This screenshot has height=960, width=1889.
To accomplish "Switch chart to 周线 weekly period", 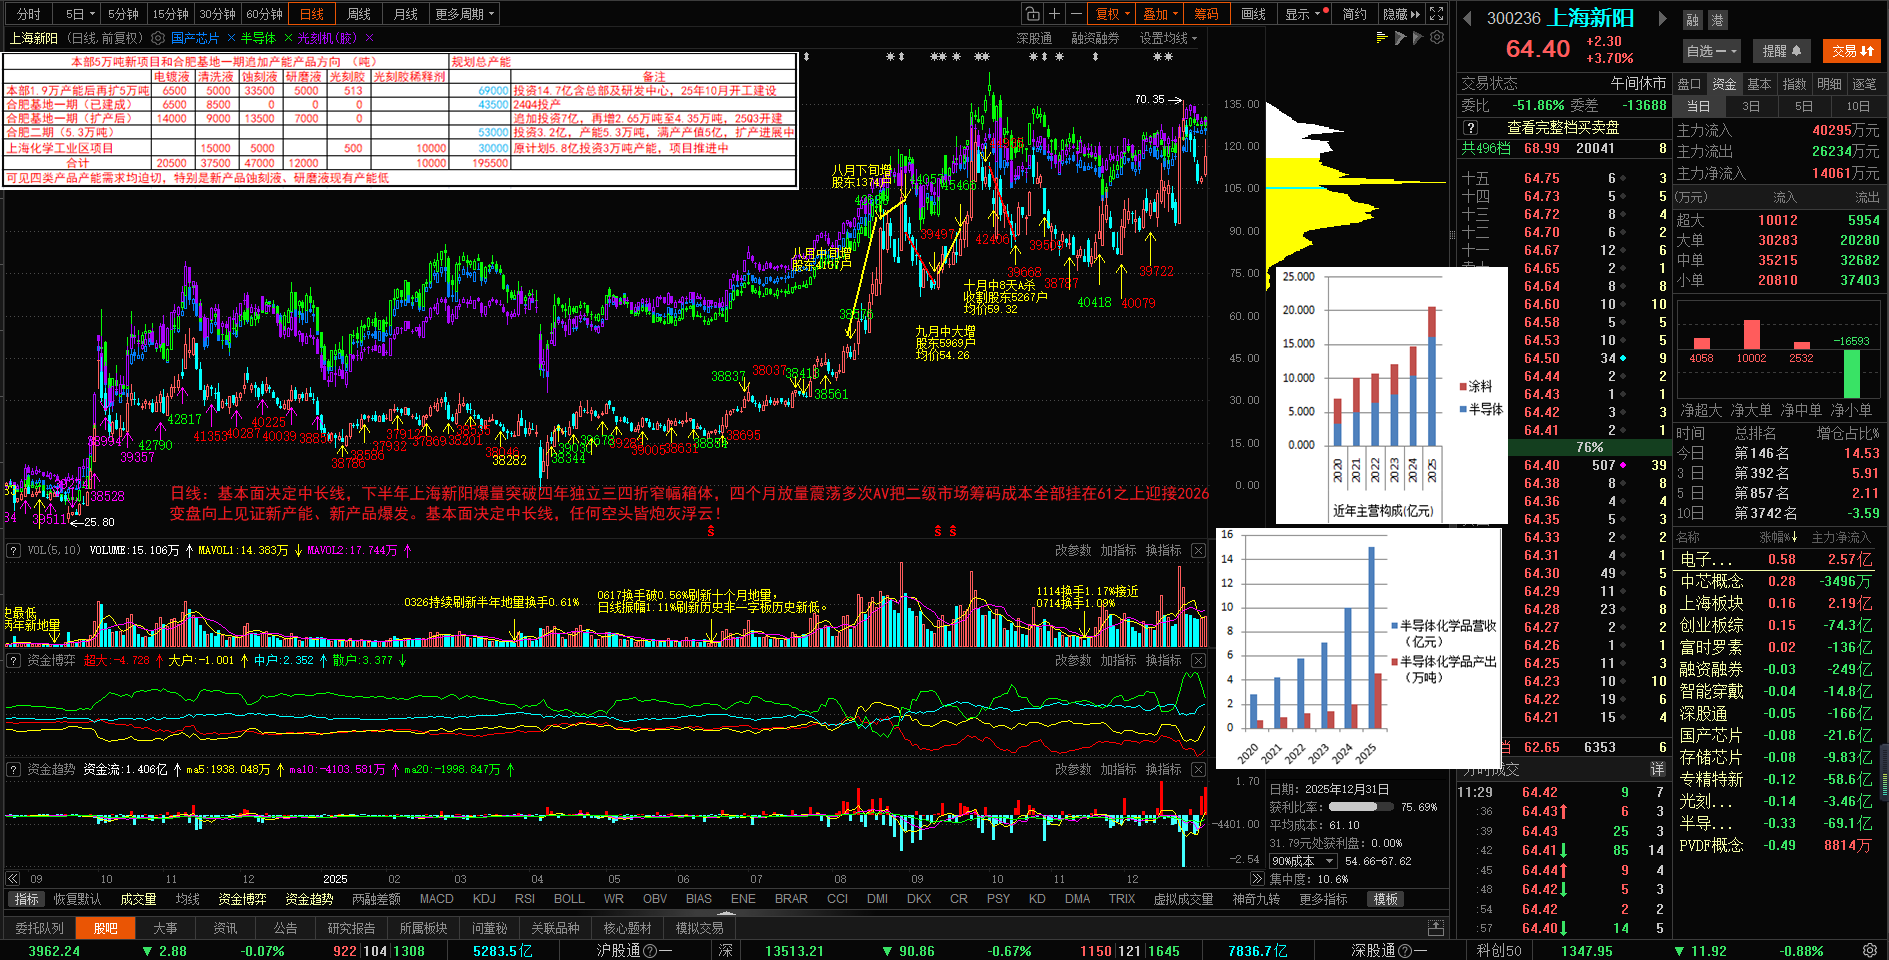I will pyautogui.click(x=359, y=14).
